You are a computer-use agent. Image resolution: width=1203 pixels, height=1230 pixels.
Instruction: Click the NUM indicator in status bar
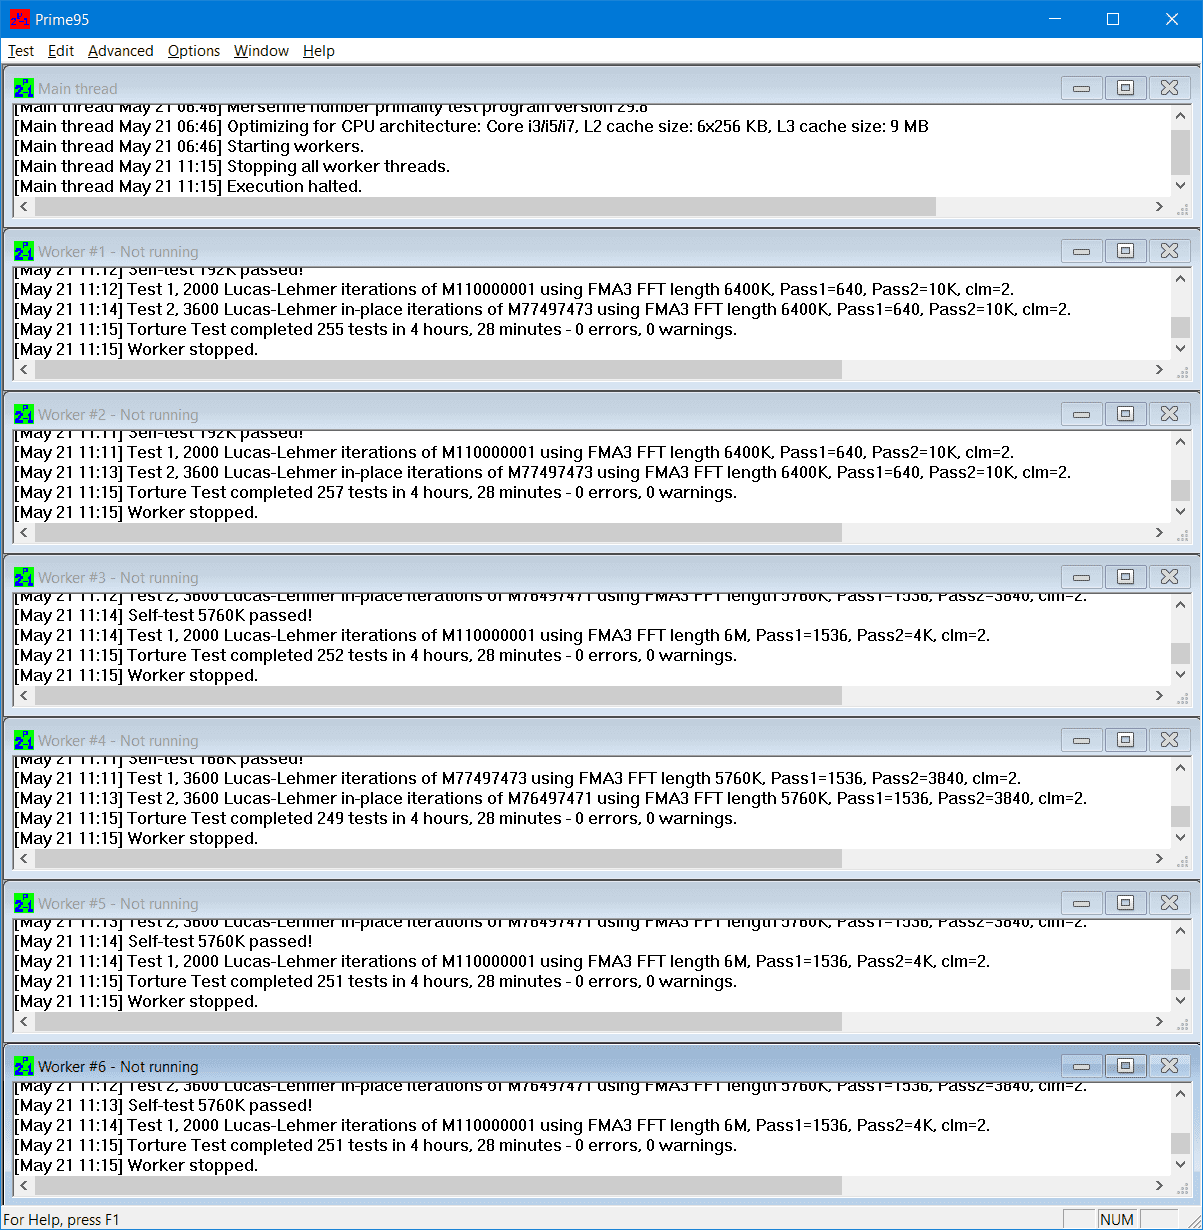tap(1116, 1219)
